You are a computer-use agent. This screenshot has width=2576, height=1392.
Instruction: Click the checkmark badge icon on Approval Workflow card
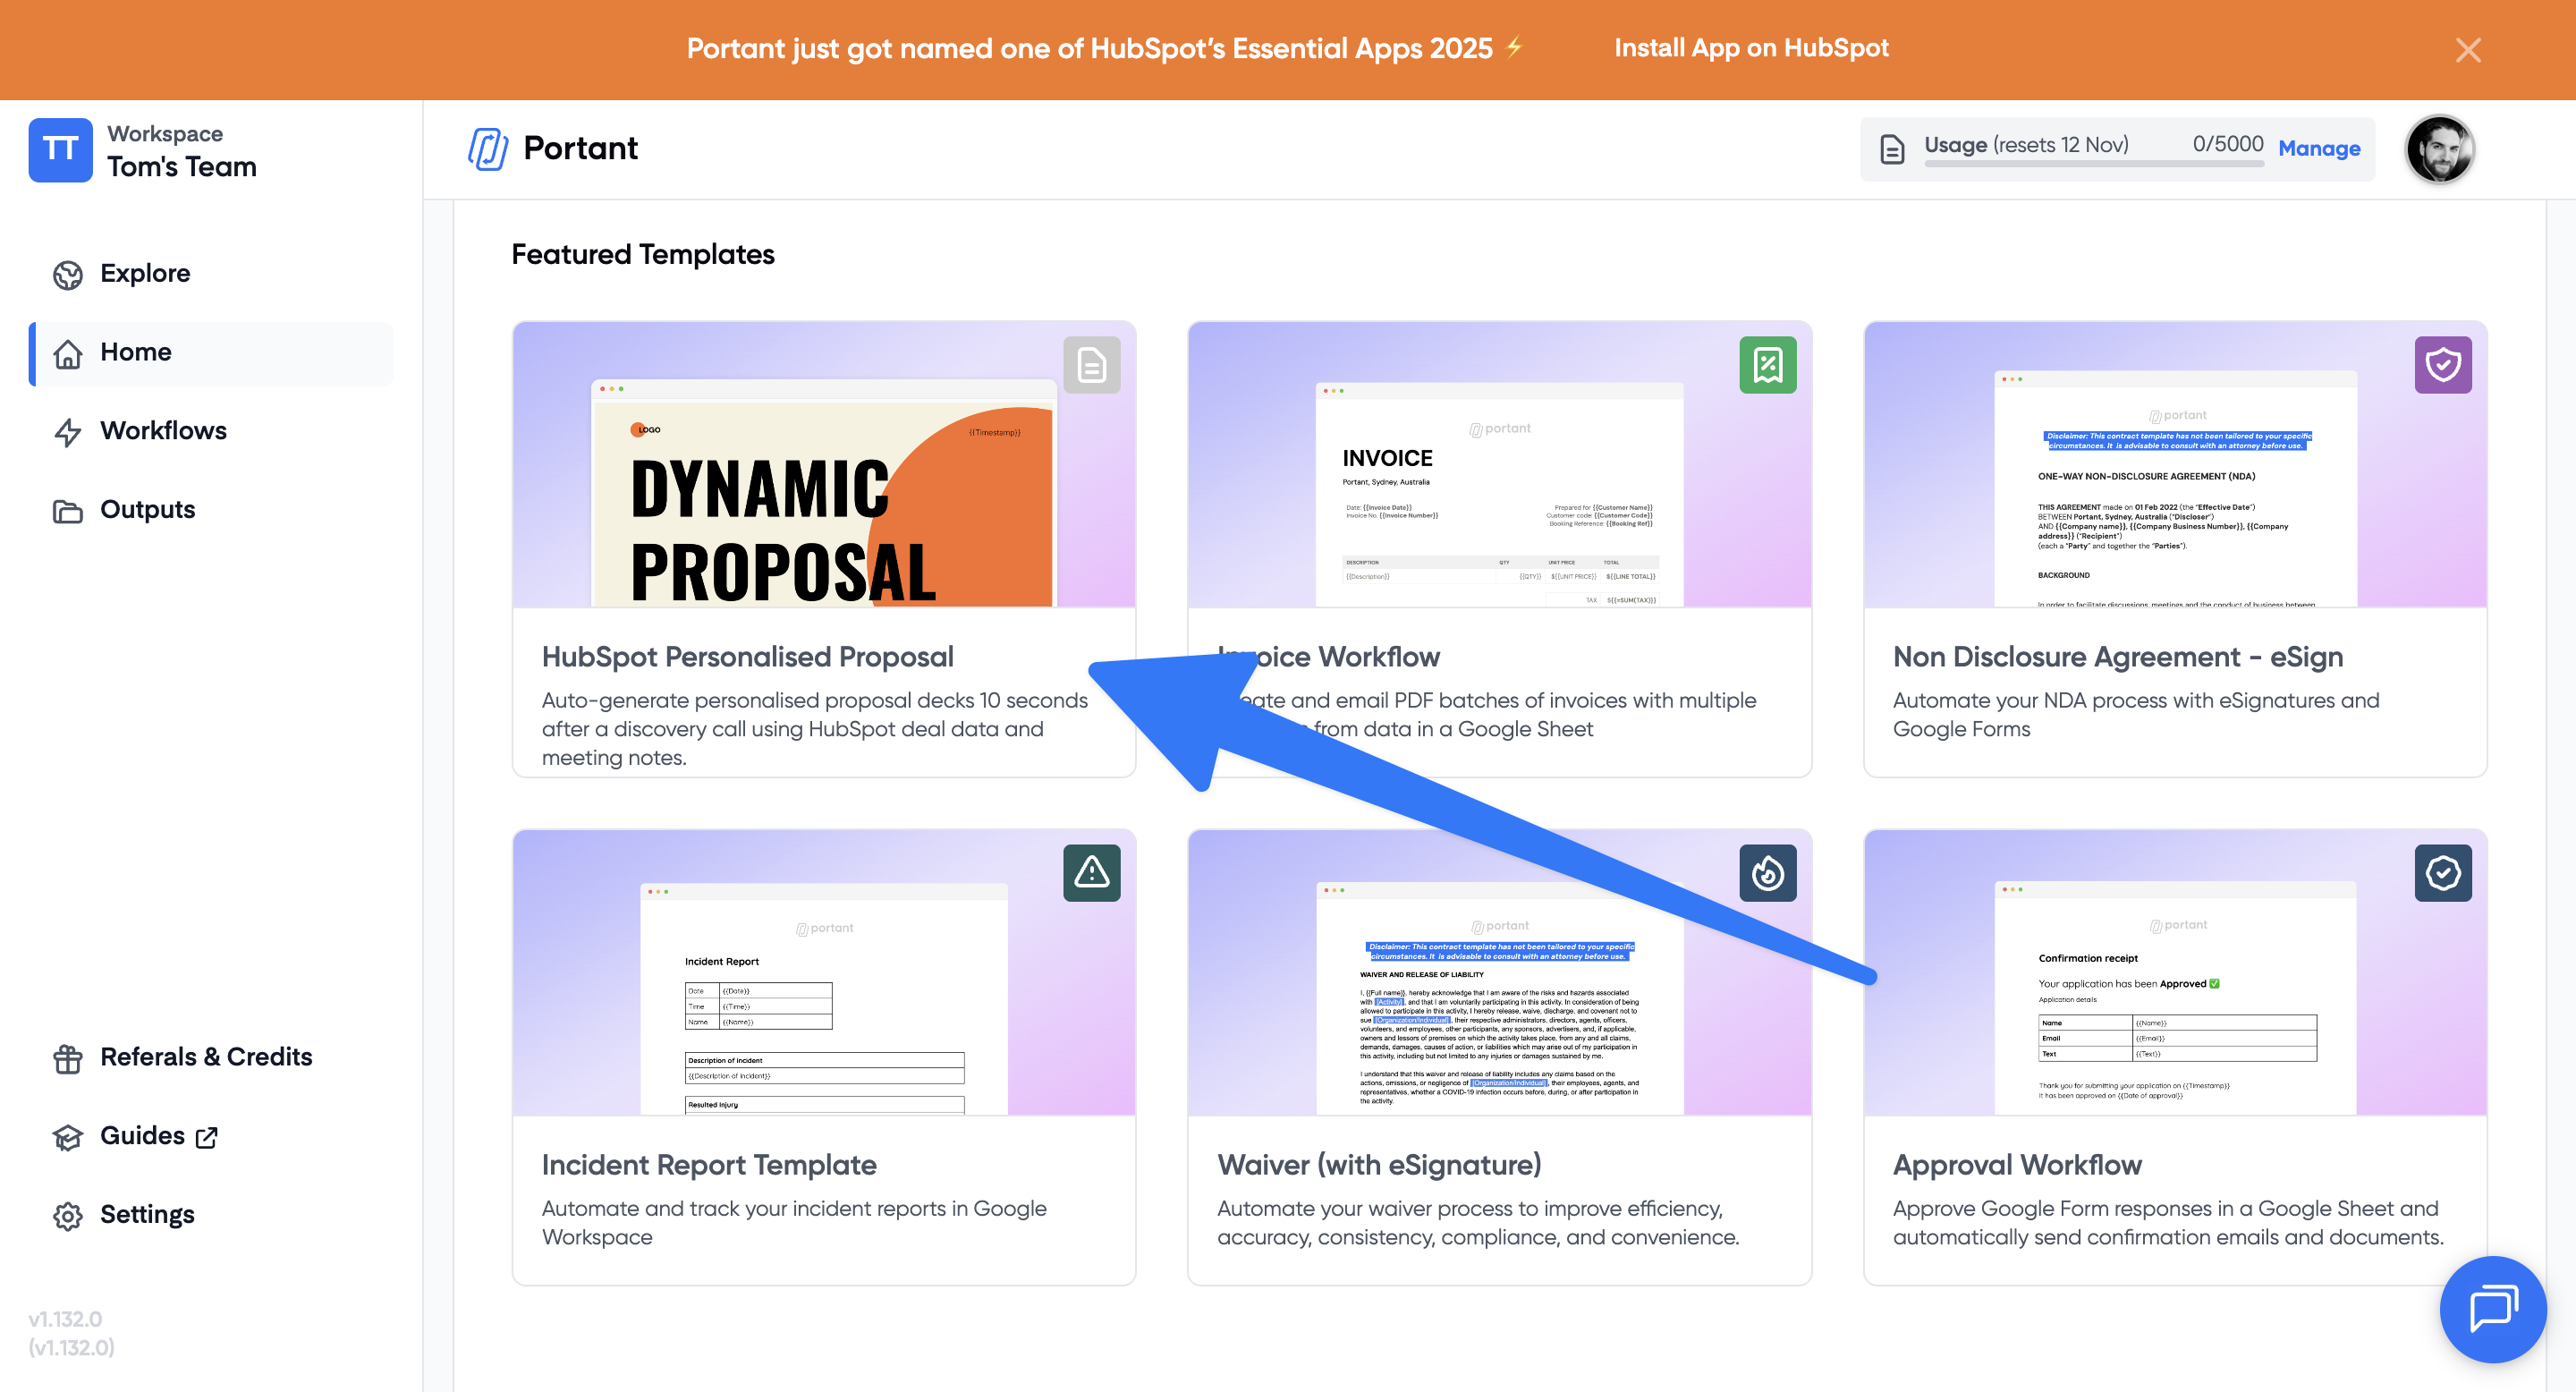coord(2442,873)
